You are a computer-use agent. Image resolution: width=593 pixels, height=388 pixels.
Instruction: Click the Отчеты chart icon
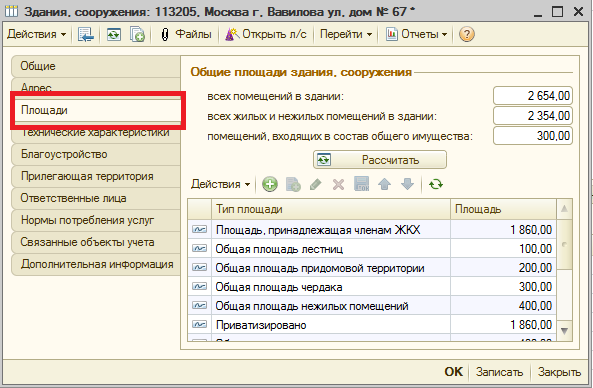click(391, 34)
